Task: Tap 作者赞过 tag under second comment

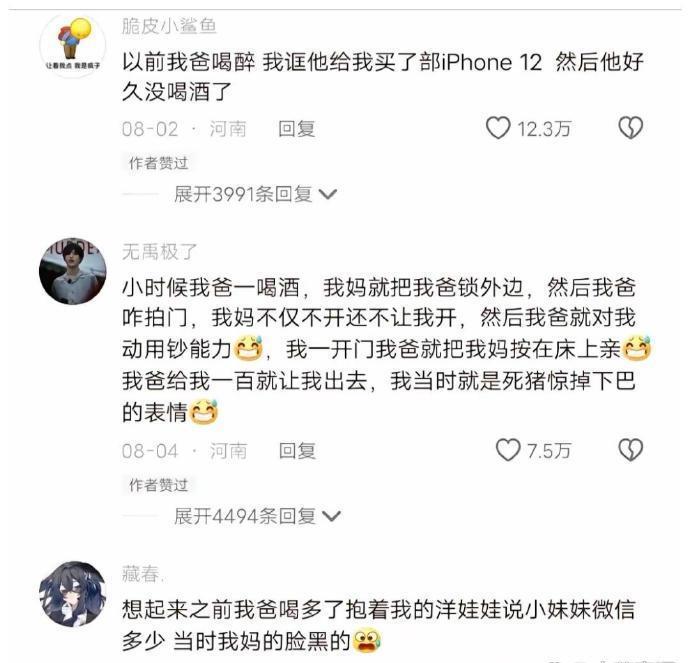Action: (x=158, y=485)
